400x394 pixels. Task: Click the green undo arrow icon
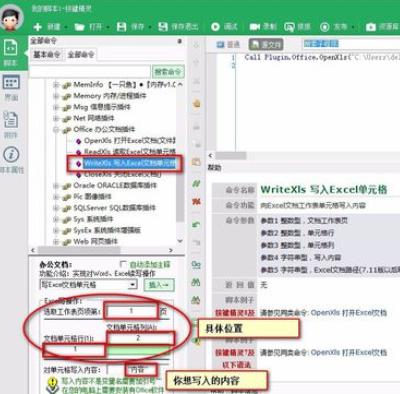[x=196, y=224]
